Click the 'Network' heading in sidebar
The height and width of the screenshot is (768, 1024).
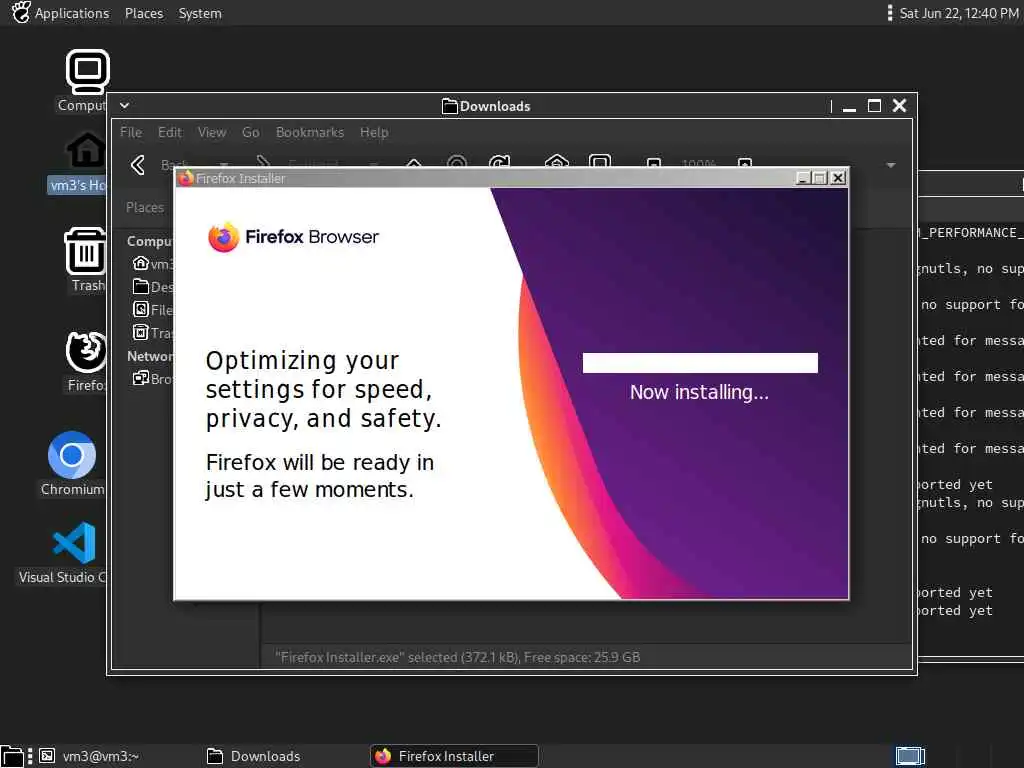[150, 356]
